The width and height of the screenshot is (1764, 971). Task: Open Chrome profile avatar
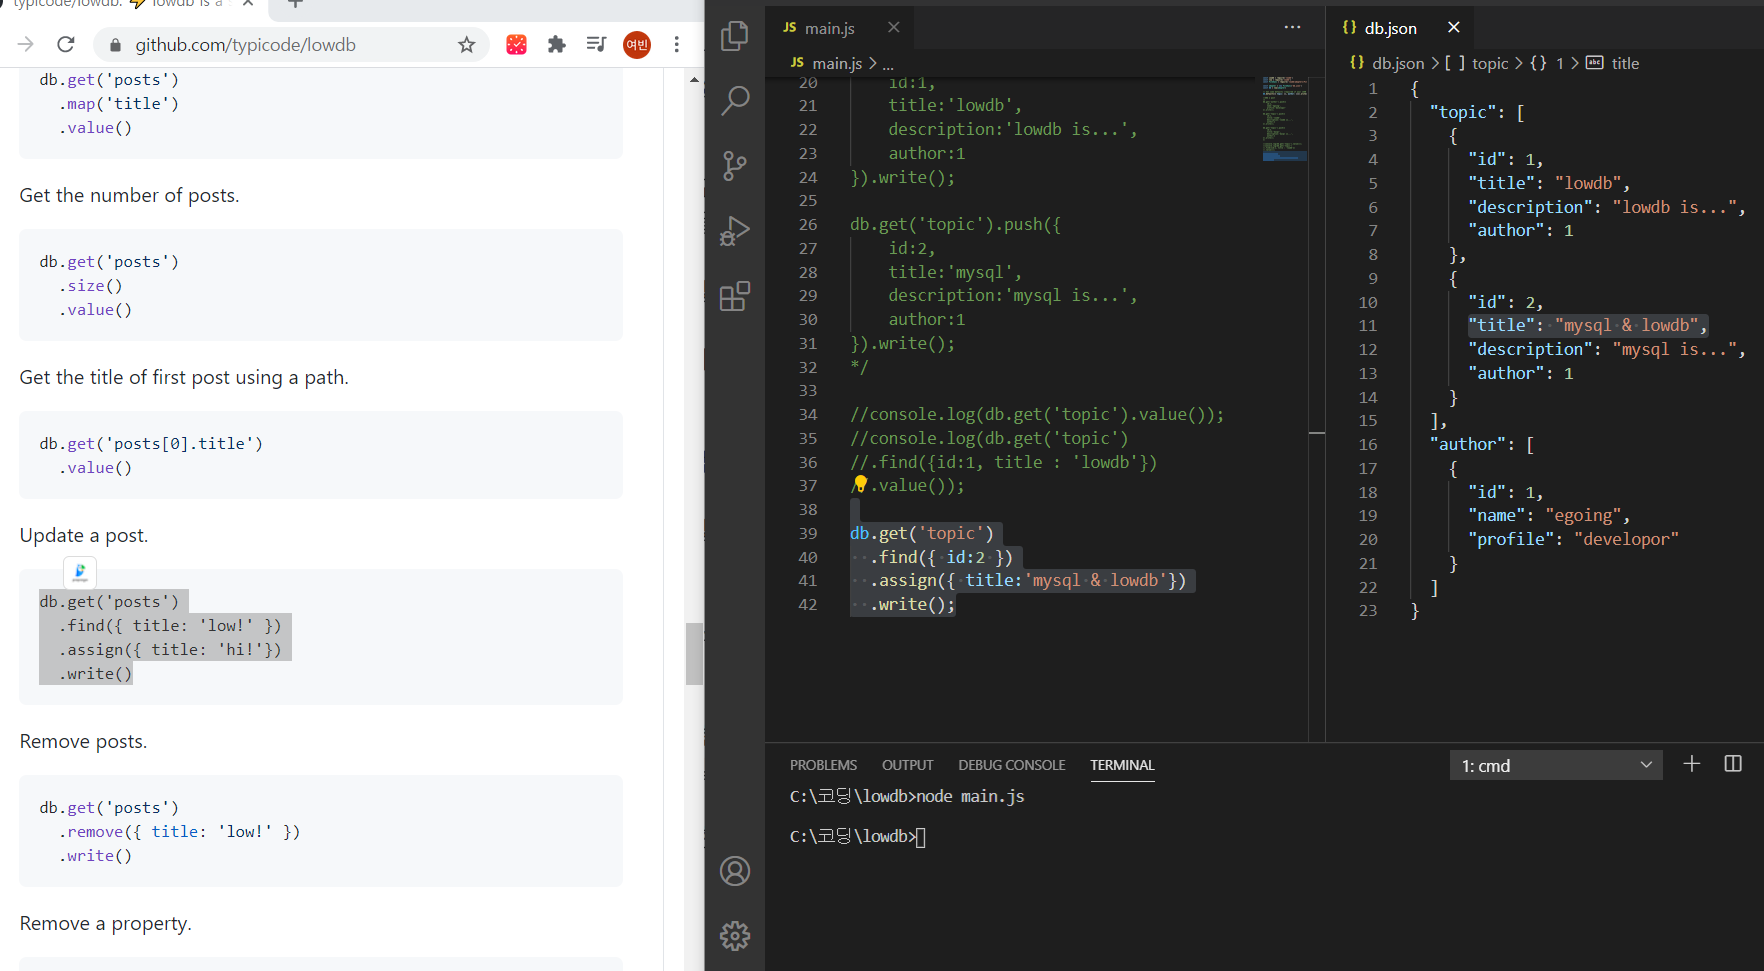click(x=637, y=44)
